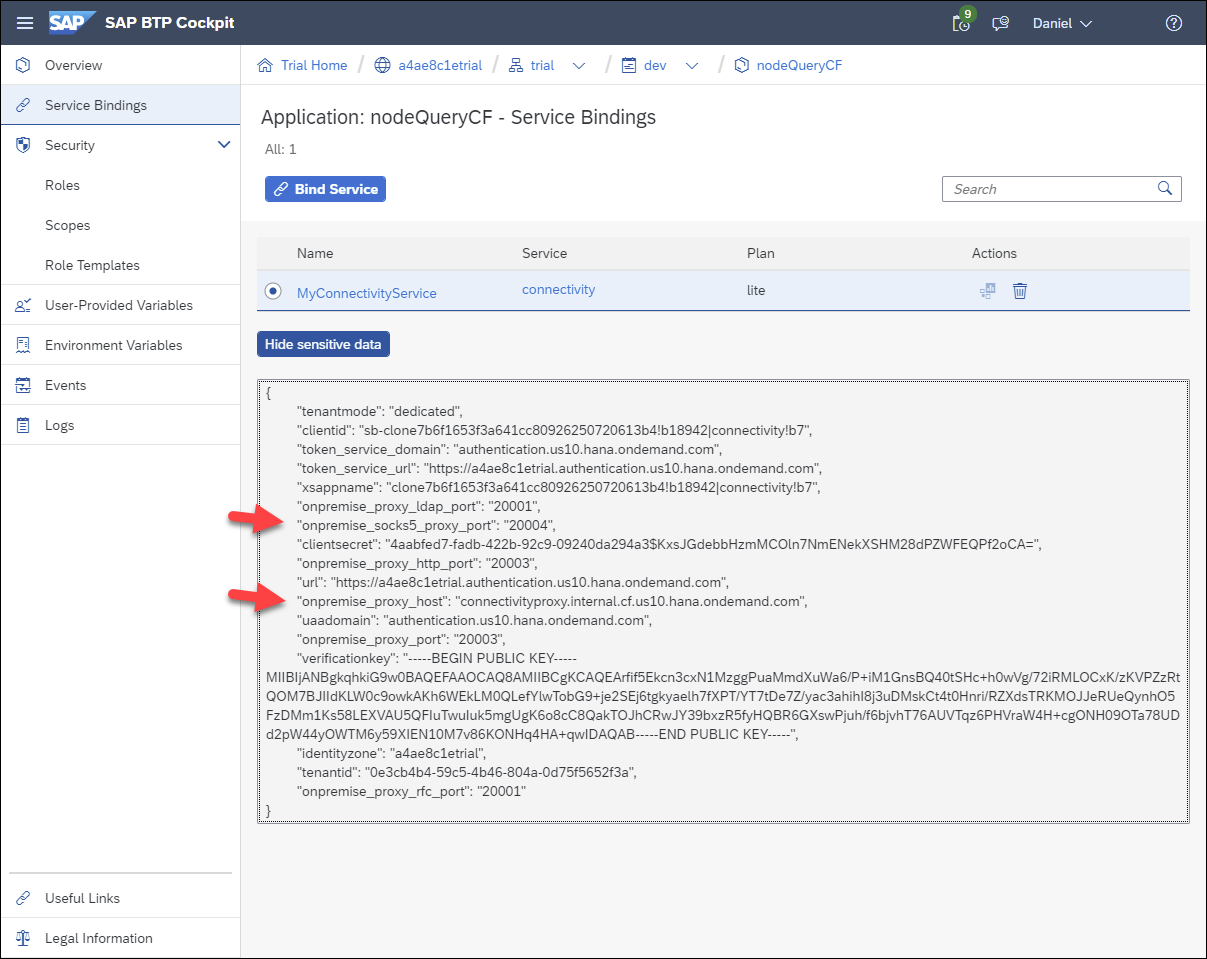Click the Plan column header

tap(760, 253)
